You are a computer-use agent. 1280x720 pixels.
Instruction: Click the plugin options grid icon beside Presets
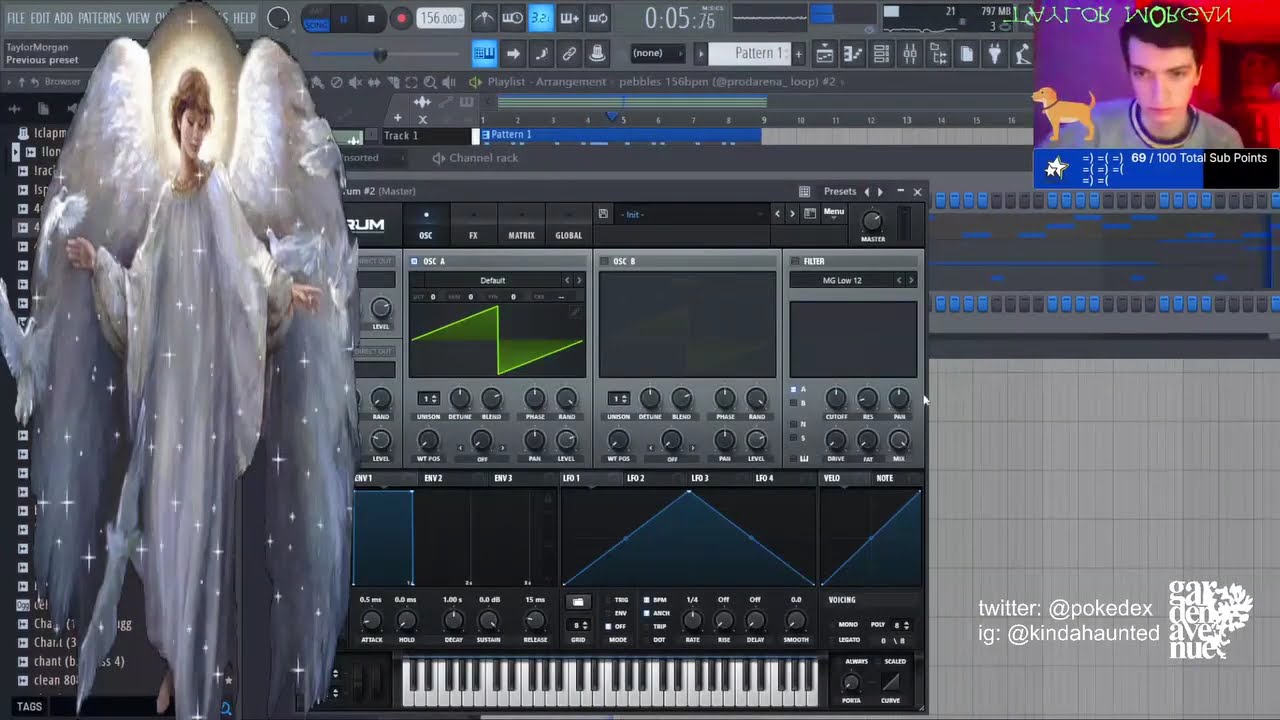click(805, 191)
